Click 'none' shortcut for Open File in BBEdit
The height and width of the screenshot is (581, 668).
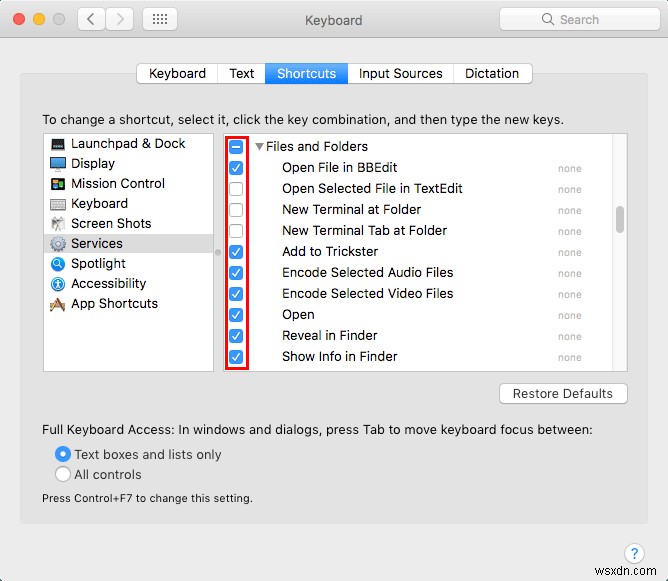(x=570, y=169)
